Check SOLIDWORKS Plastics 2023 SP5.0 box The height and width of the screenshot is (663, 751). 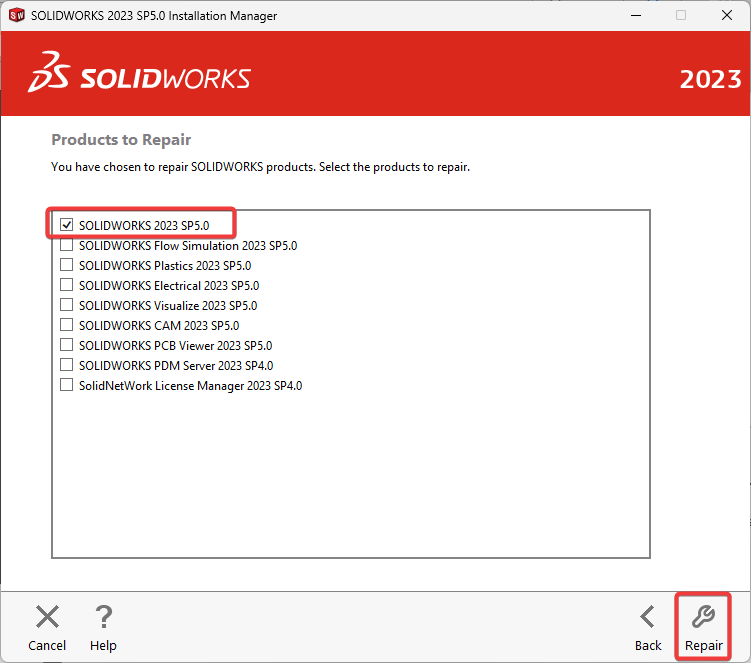pos(67,265)
